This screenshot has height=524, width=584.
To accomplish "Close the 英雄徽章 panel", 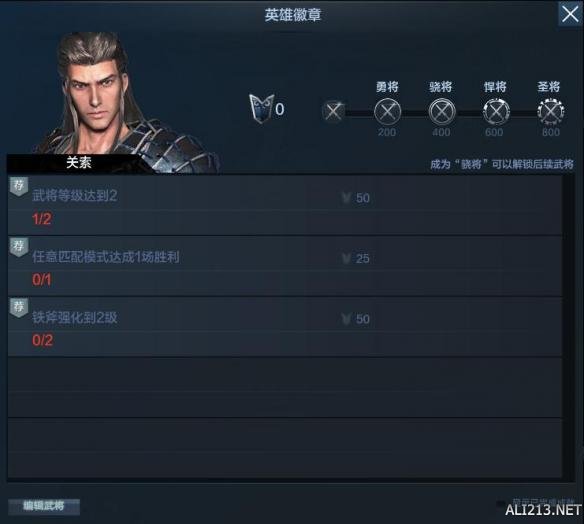I will click(570, 14).
